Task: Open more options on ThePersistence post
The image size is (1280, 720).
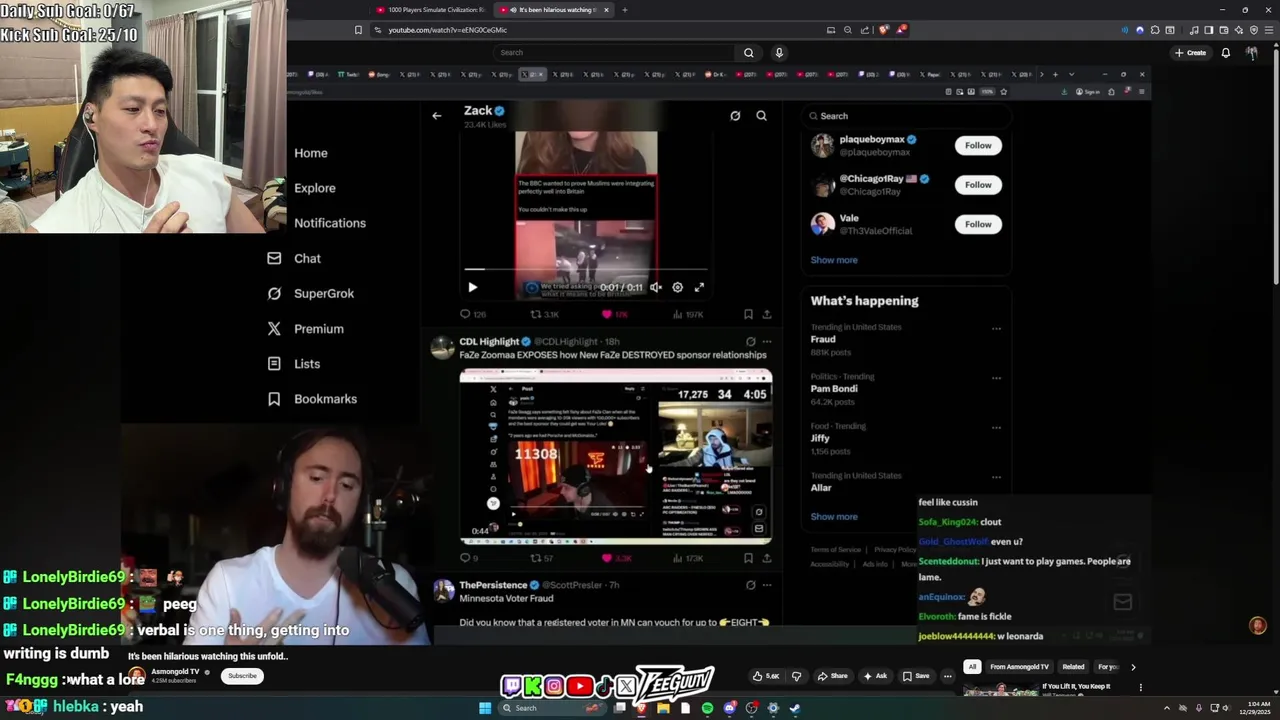Action: (x=767, y=585)
